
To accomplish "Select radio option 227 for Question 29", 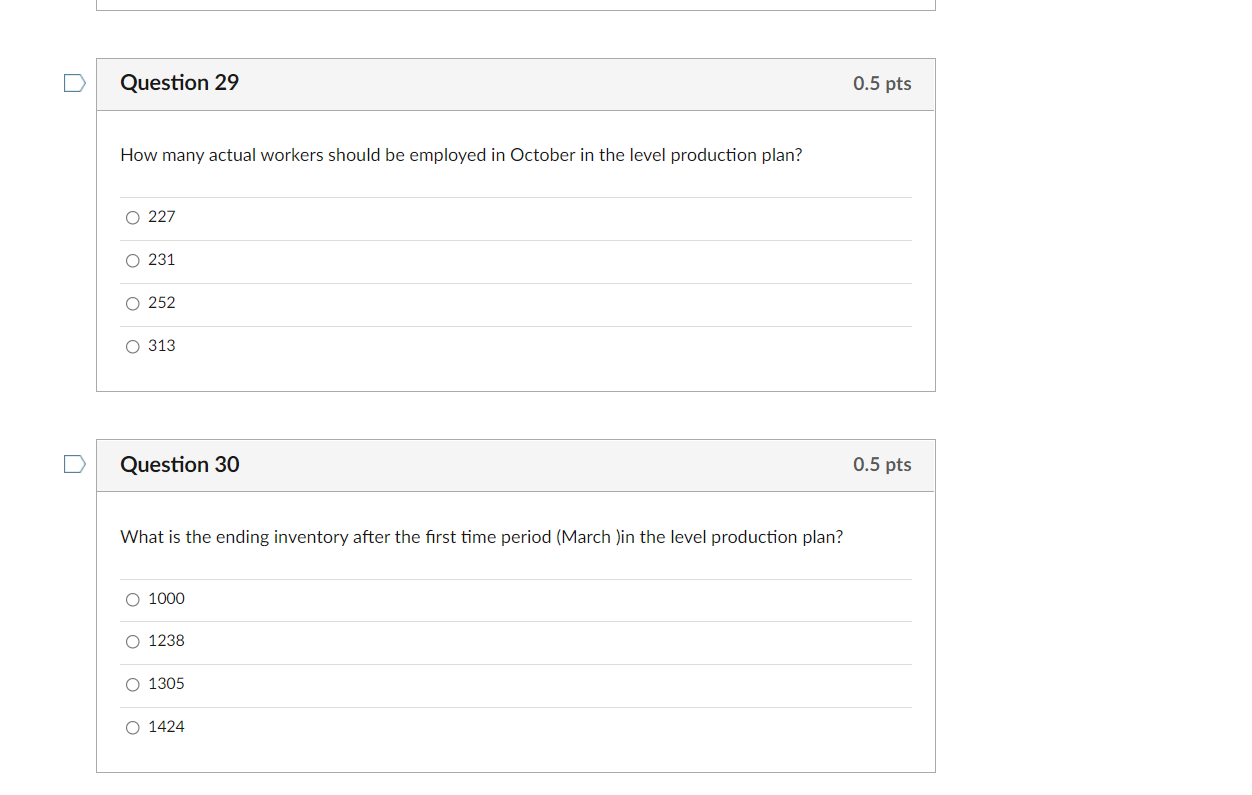I will pyautogui.click(x=132, y=217).
